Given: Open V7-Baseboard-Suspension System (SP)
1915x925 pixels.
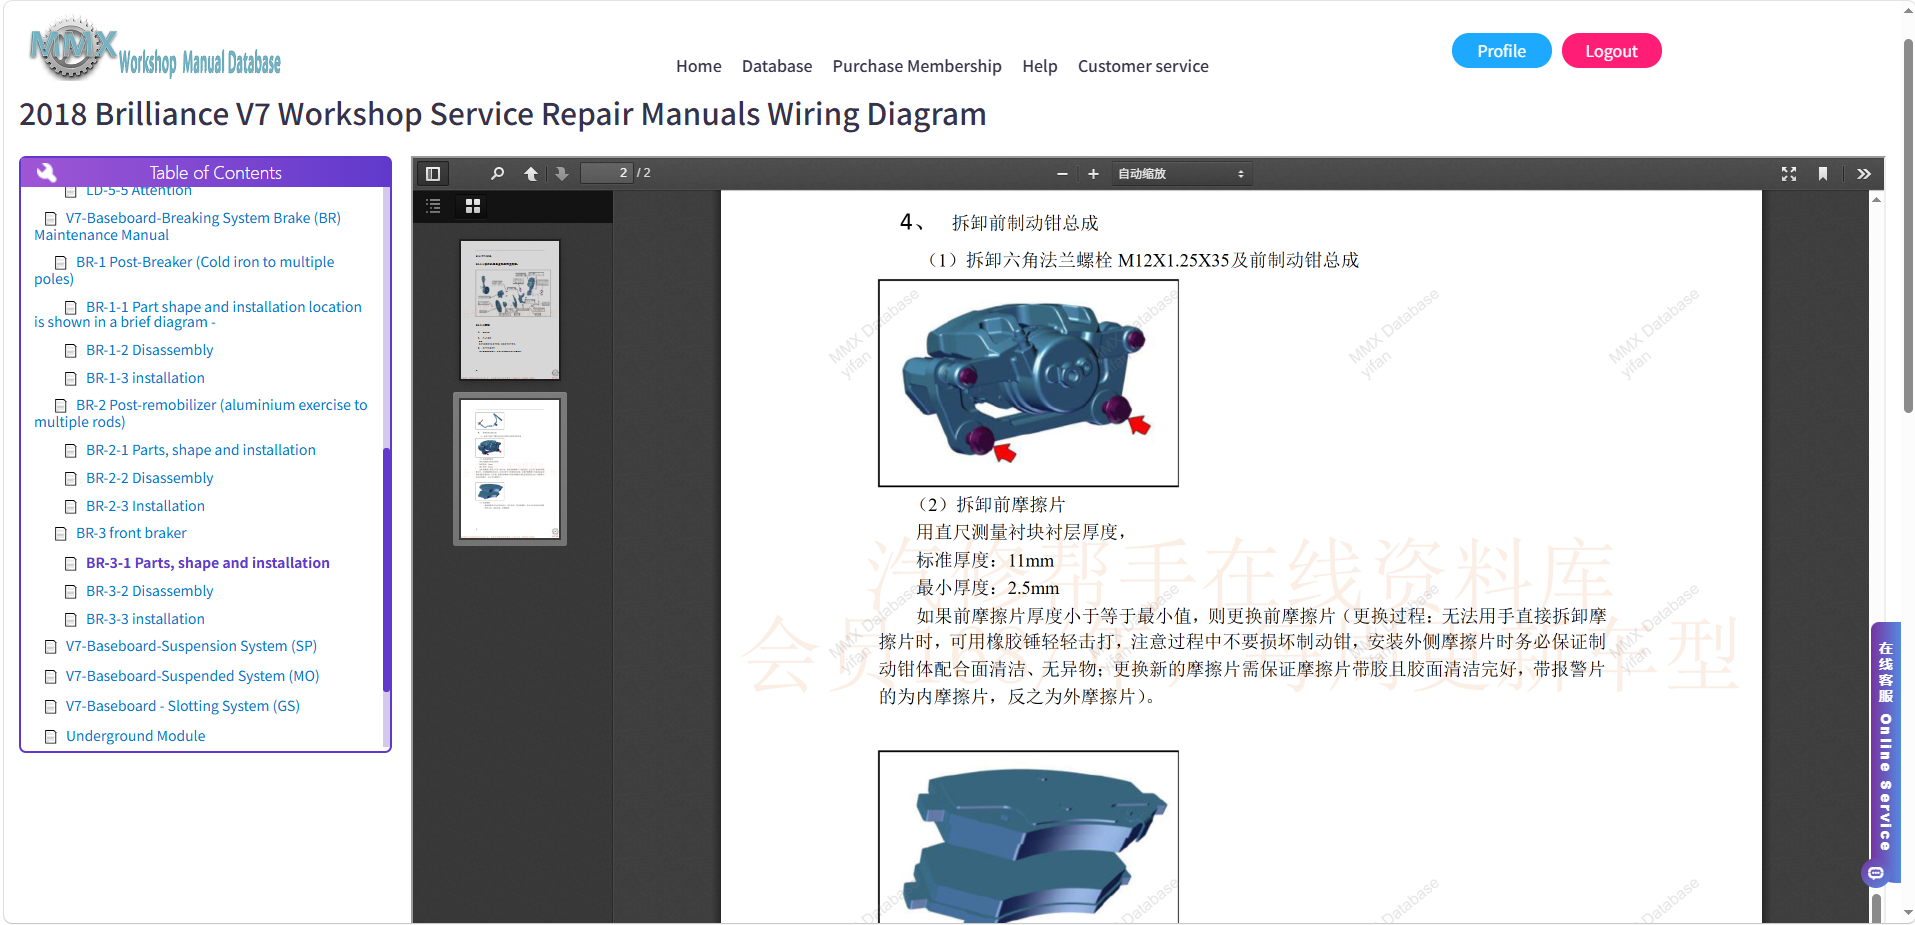Looking at the screenshot, I should point(191,646).
